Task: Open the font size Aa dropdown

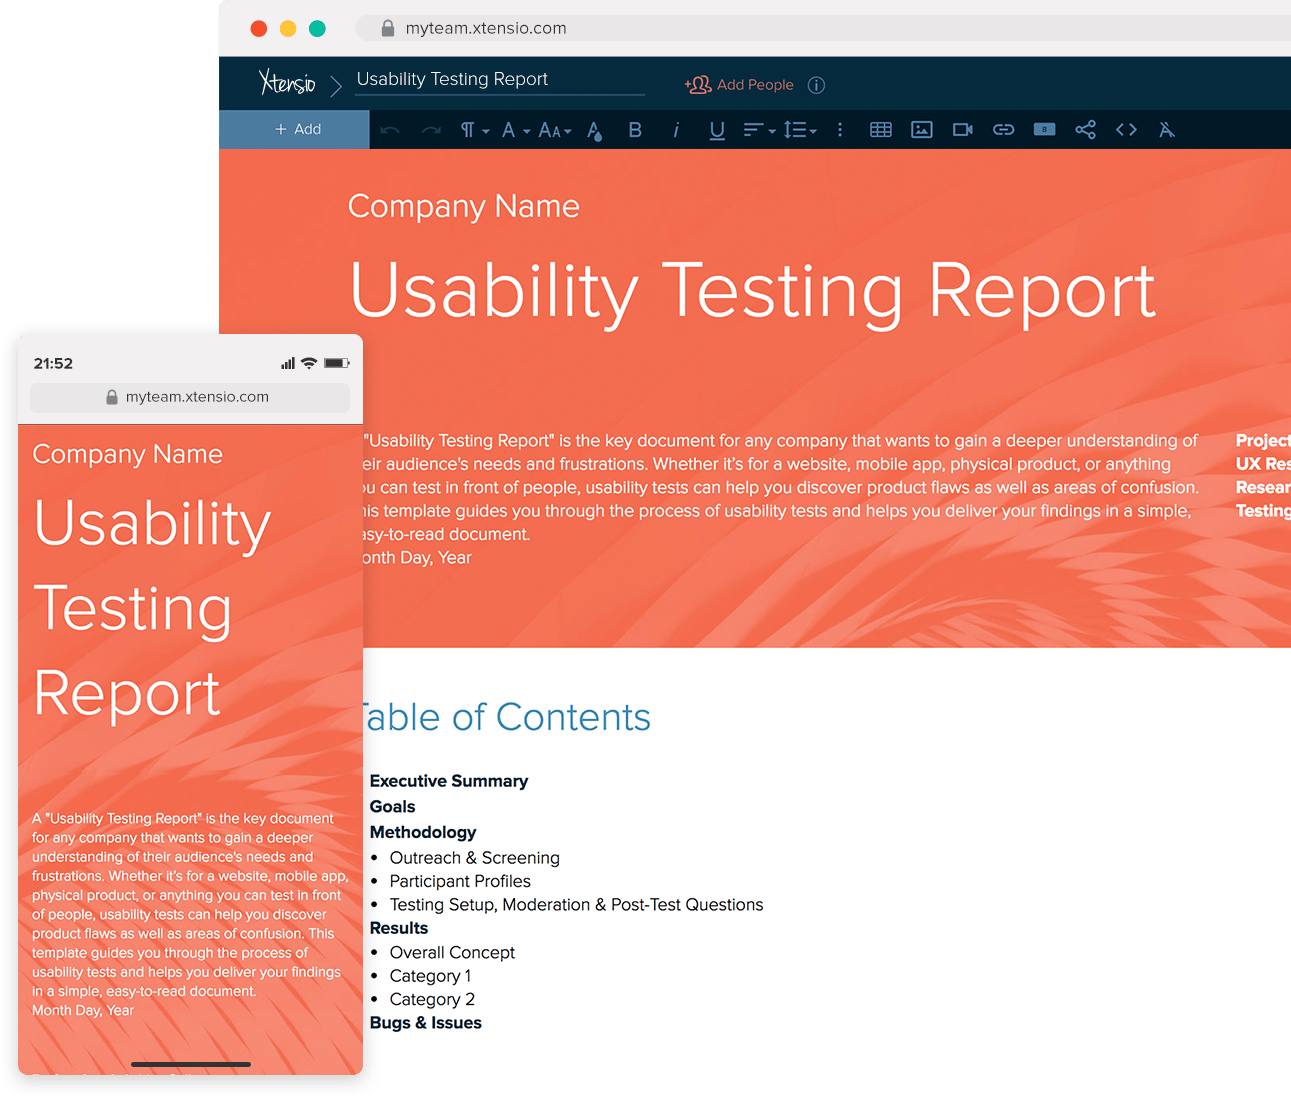Action: 554,129
